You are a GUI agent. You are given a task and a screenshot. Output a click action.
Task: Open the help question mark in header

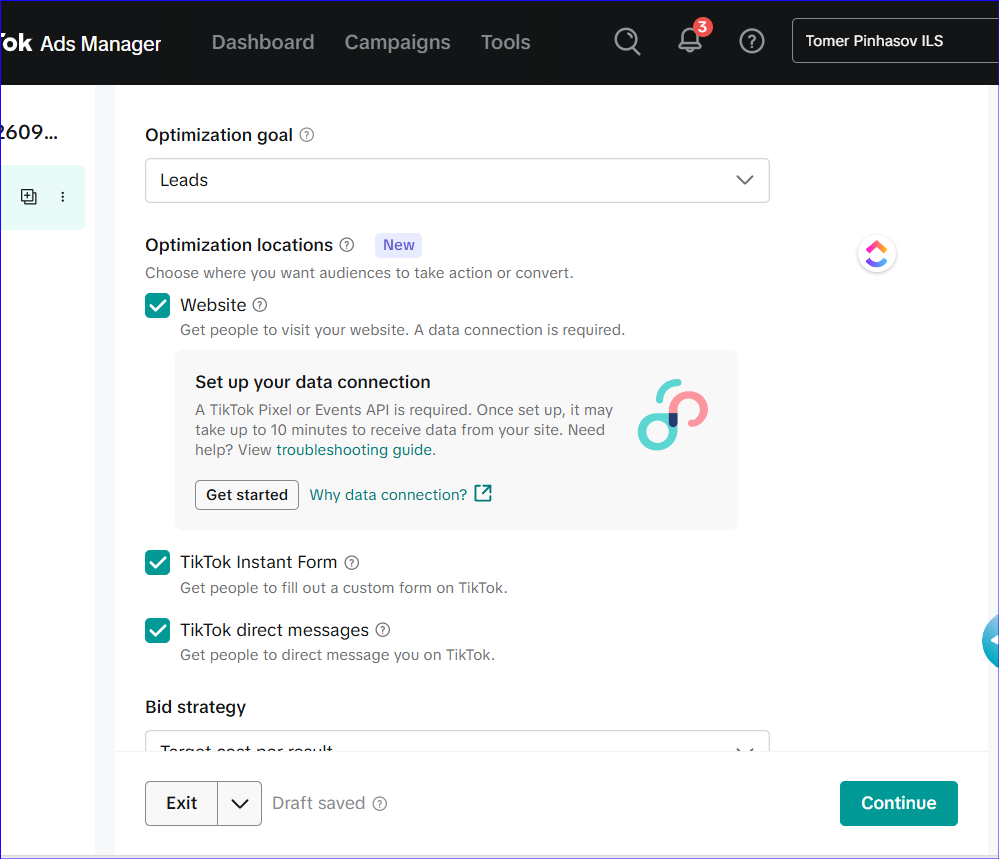coord(752,41)
